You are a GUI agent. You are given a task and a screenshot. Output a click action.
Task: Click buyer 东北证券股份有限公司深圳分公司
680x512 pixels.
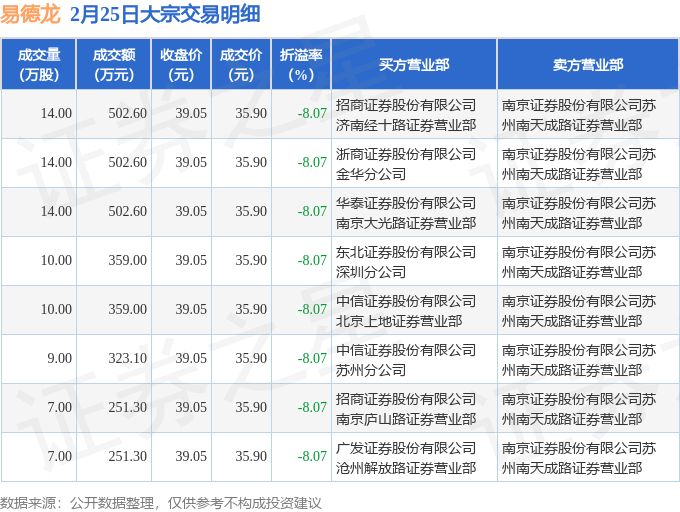click(x=406, y=262)
